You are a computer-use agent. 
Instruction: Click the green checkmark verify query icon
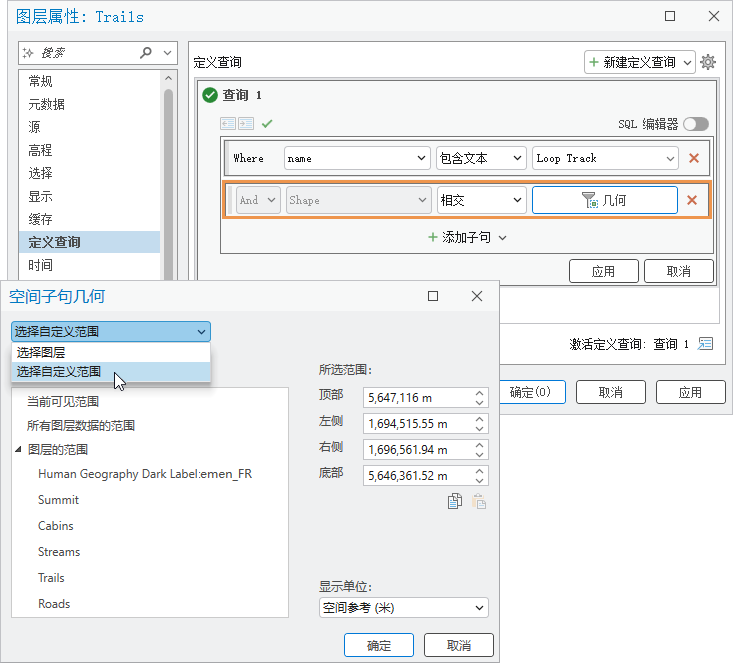pos(267,124)
